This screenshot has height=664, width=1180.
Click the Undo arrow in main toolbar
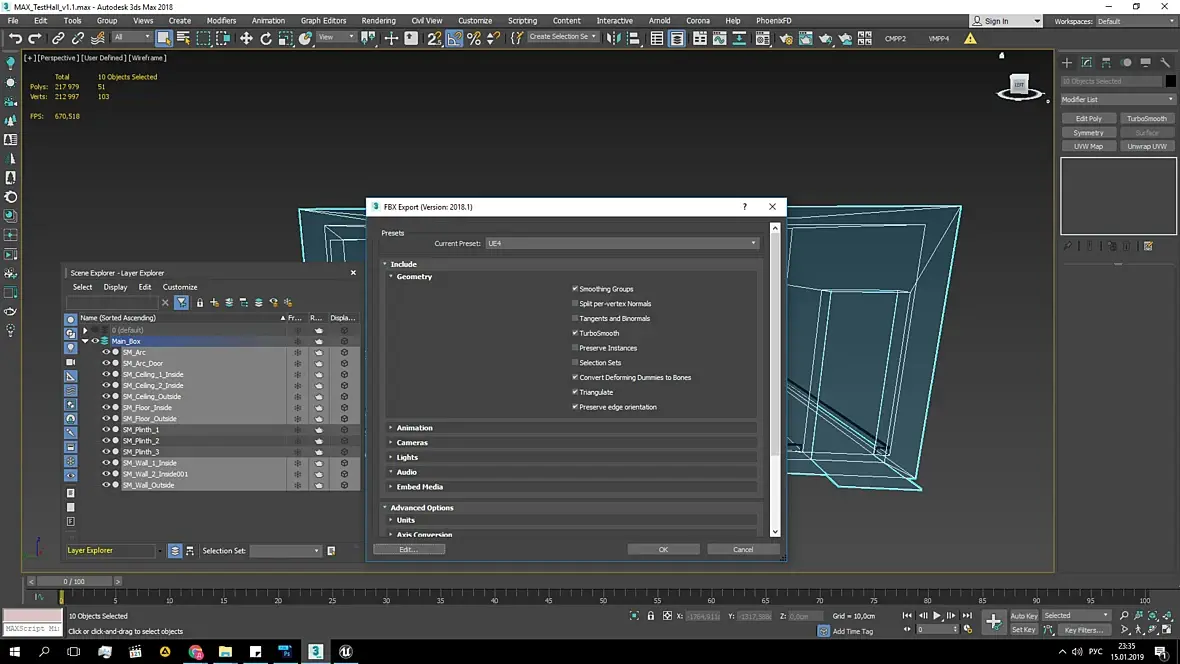click(x=15, y=38)
